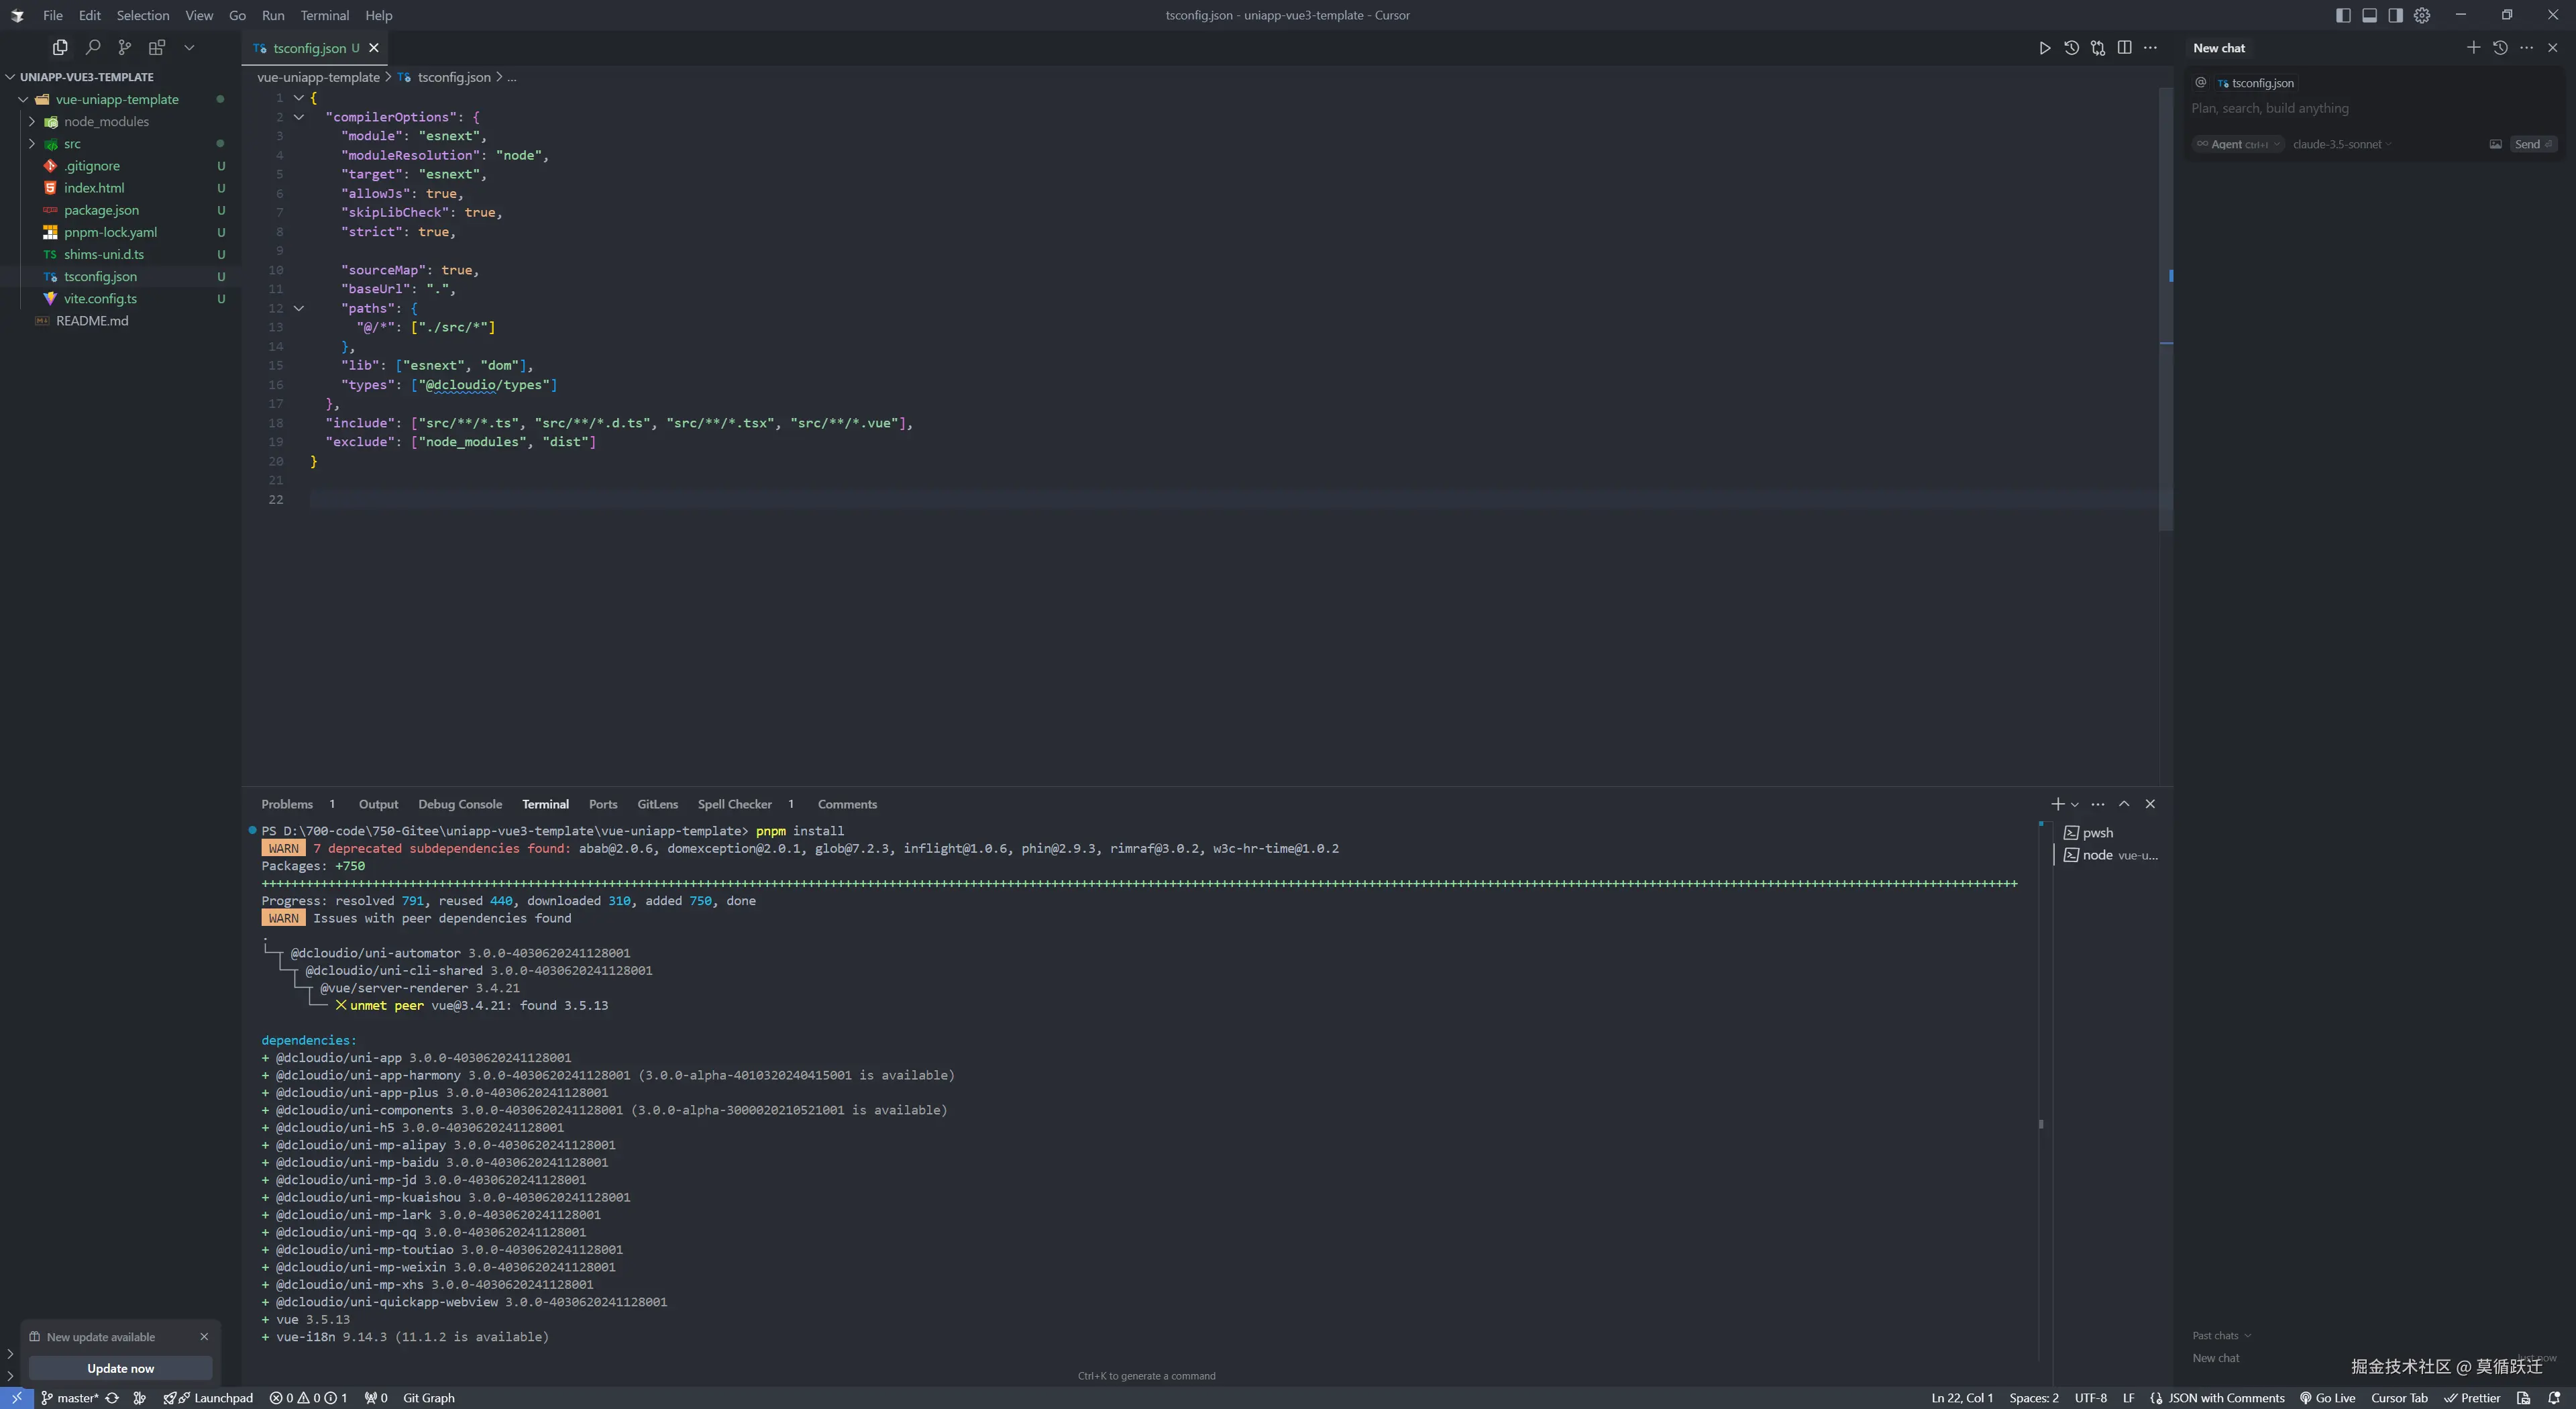2576x1409 pixels.
Task: Open the Search icon in sidebar
Action: (93, 47)
